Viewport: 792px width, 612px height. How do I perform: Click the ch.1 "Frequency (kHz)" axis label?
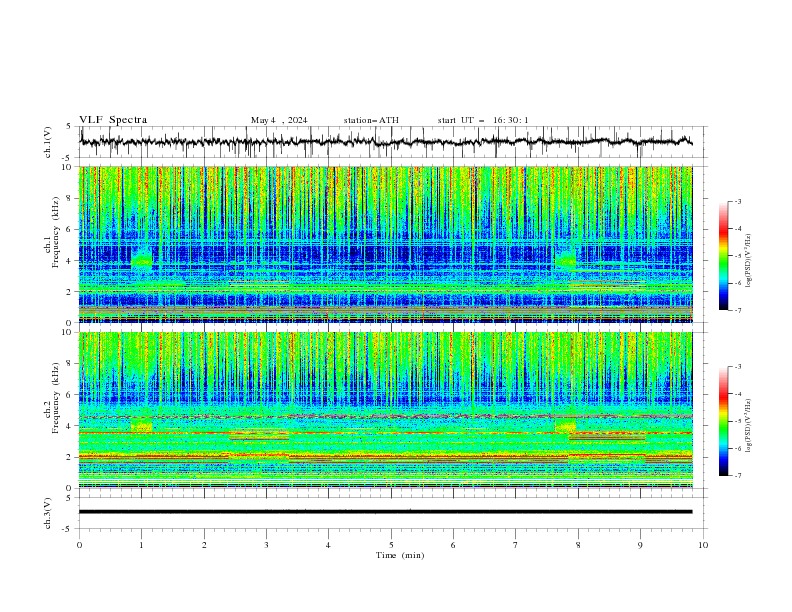pyautogui.click(x=56, y=234)
